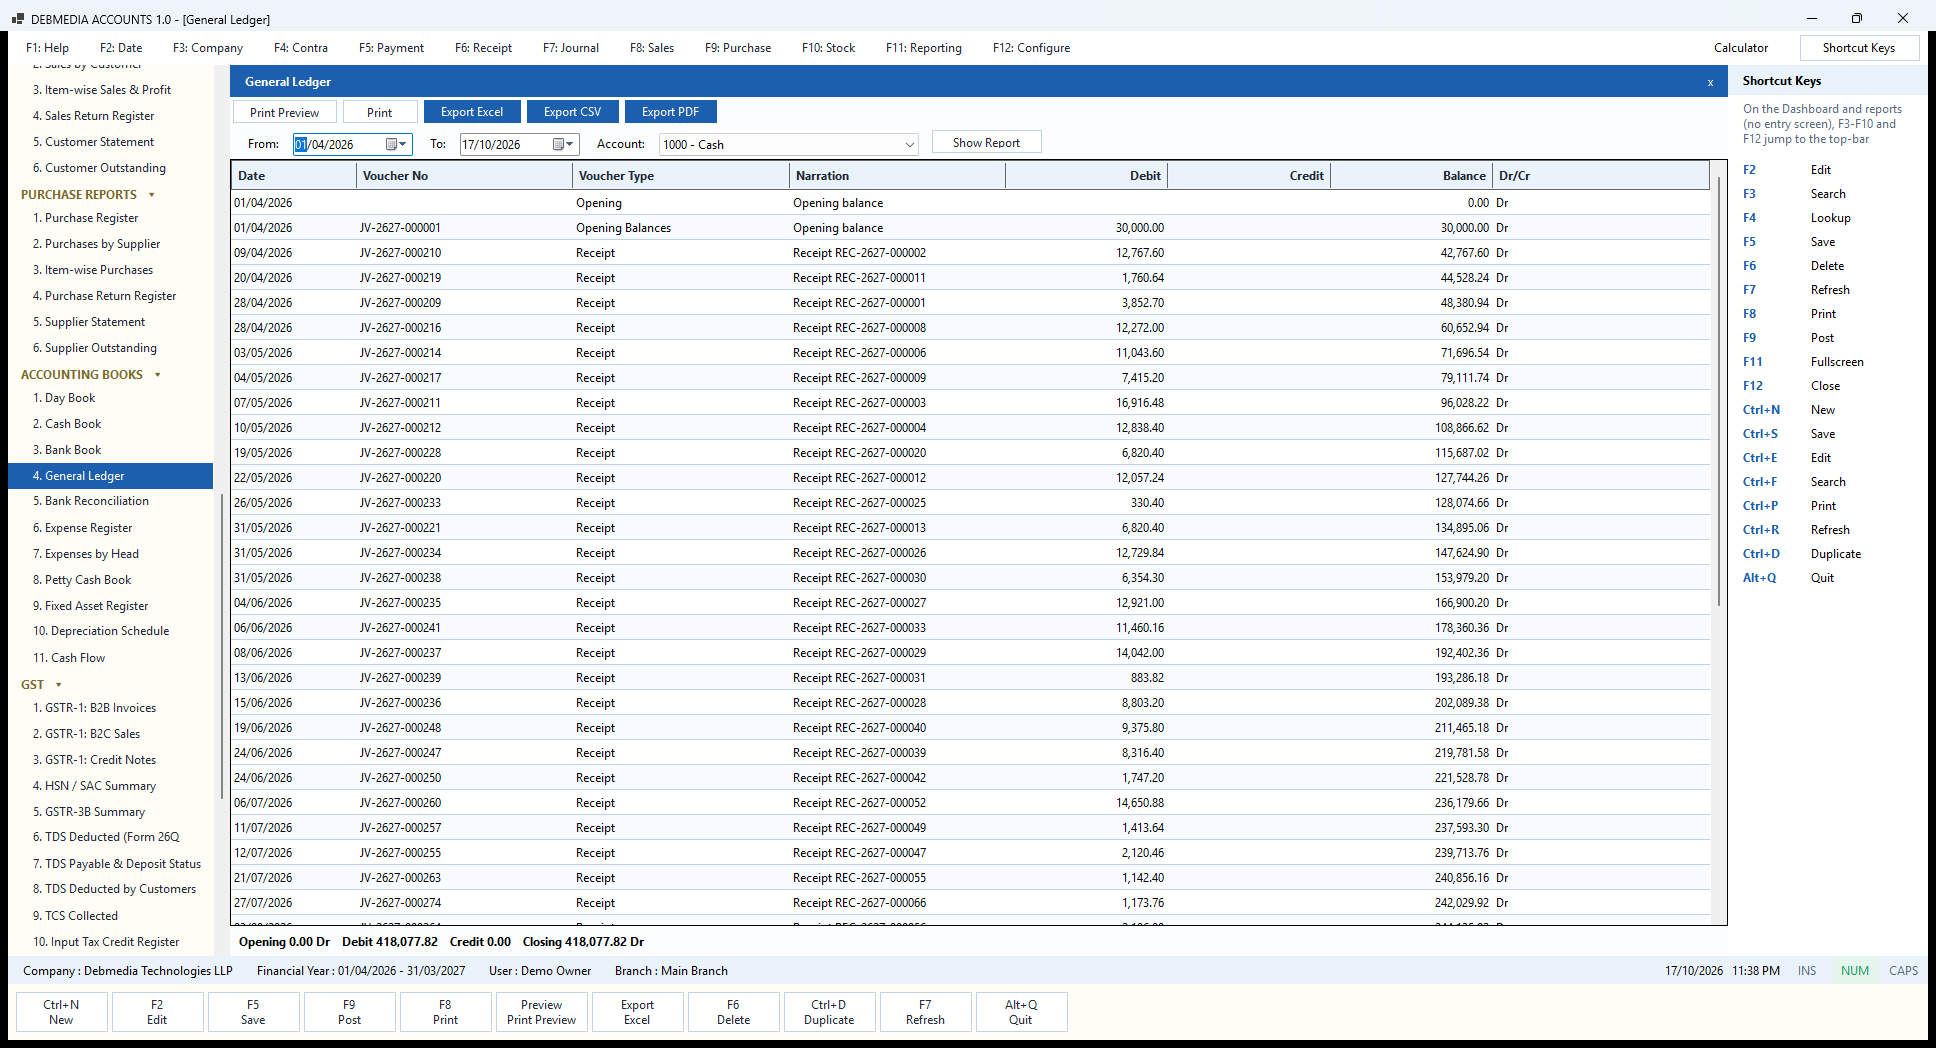Click the Show Report button
1936x1048 pixels.
(x=986, y=142)
